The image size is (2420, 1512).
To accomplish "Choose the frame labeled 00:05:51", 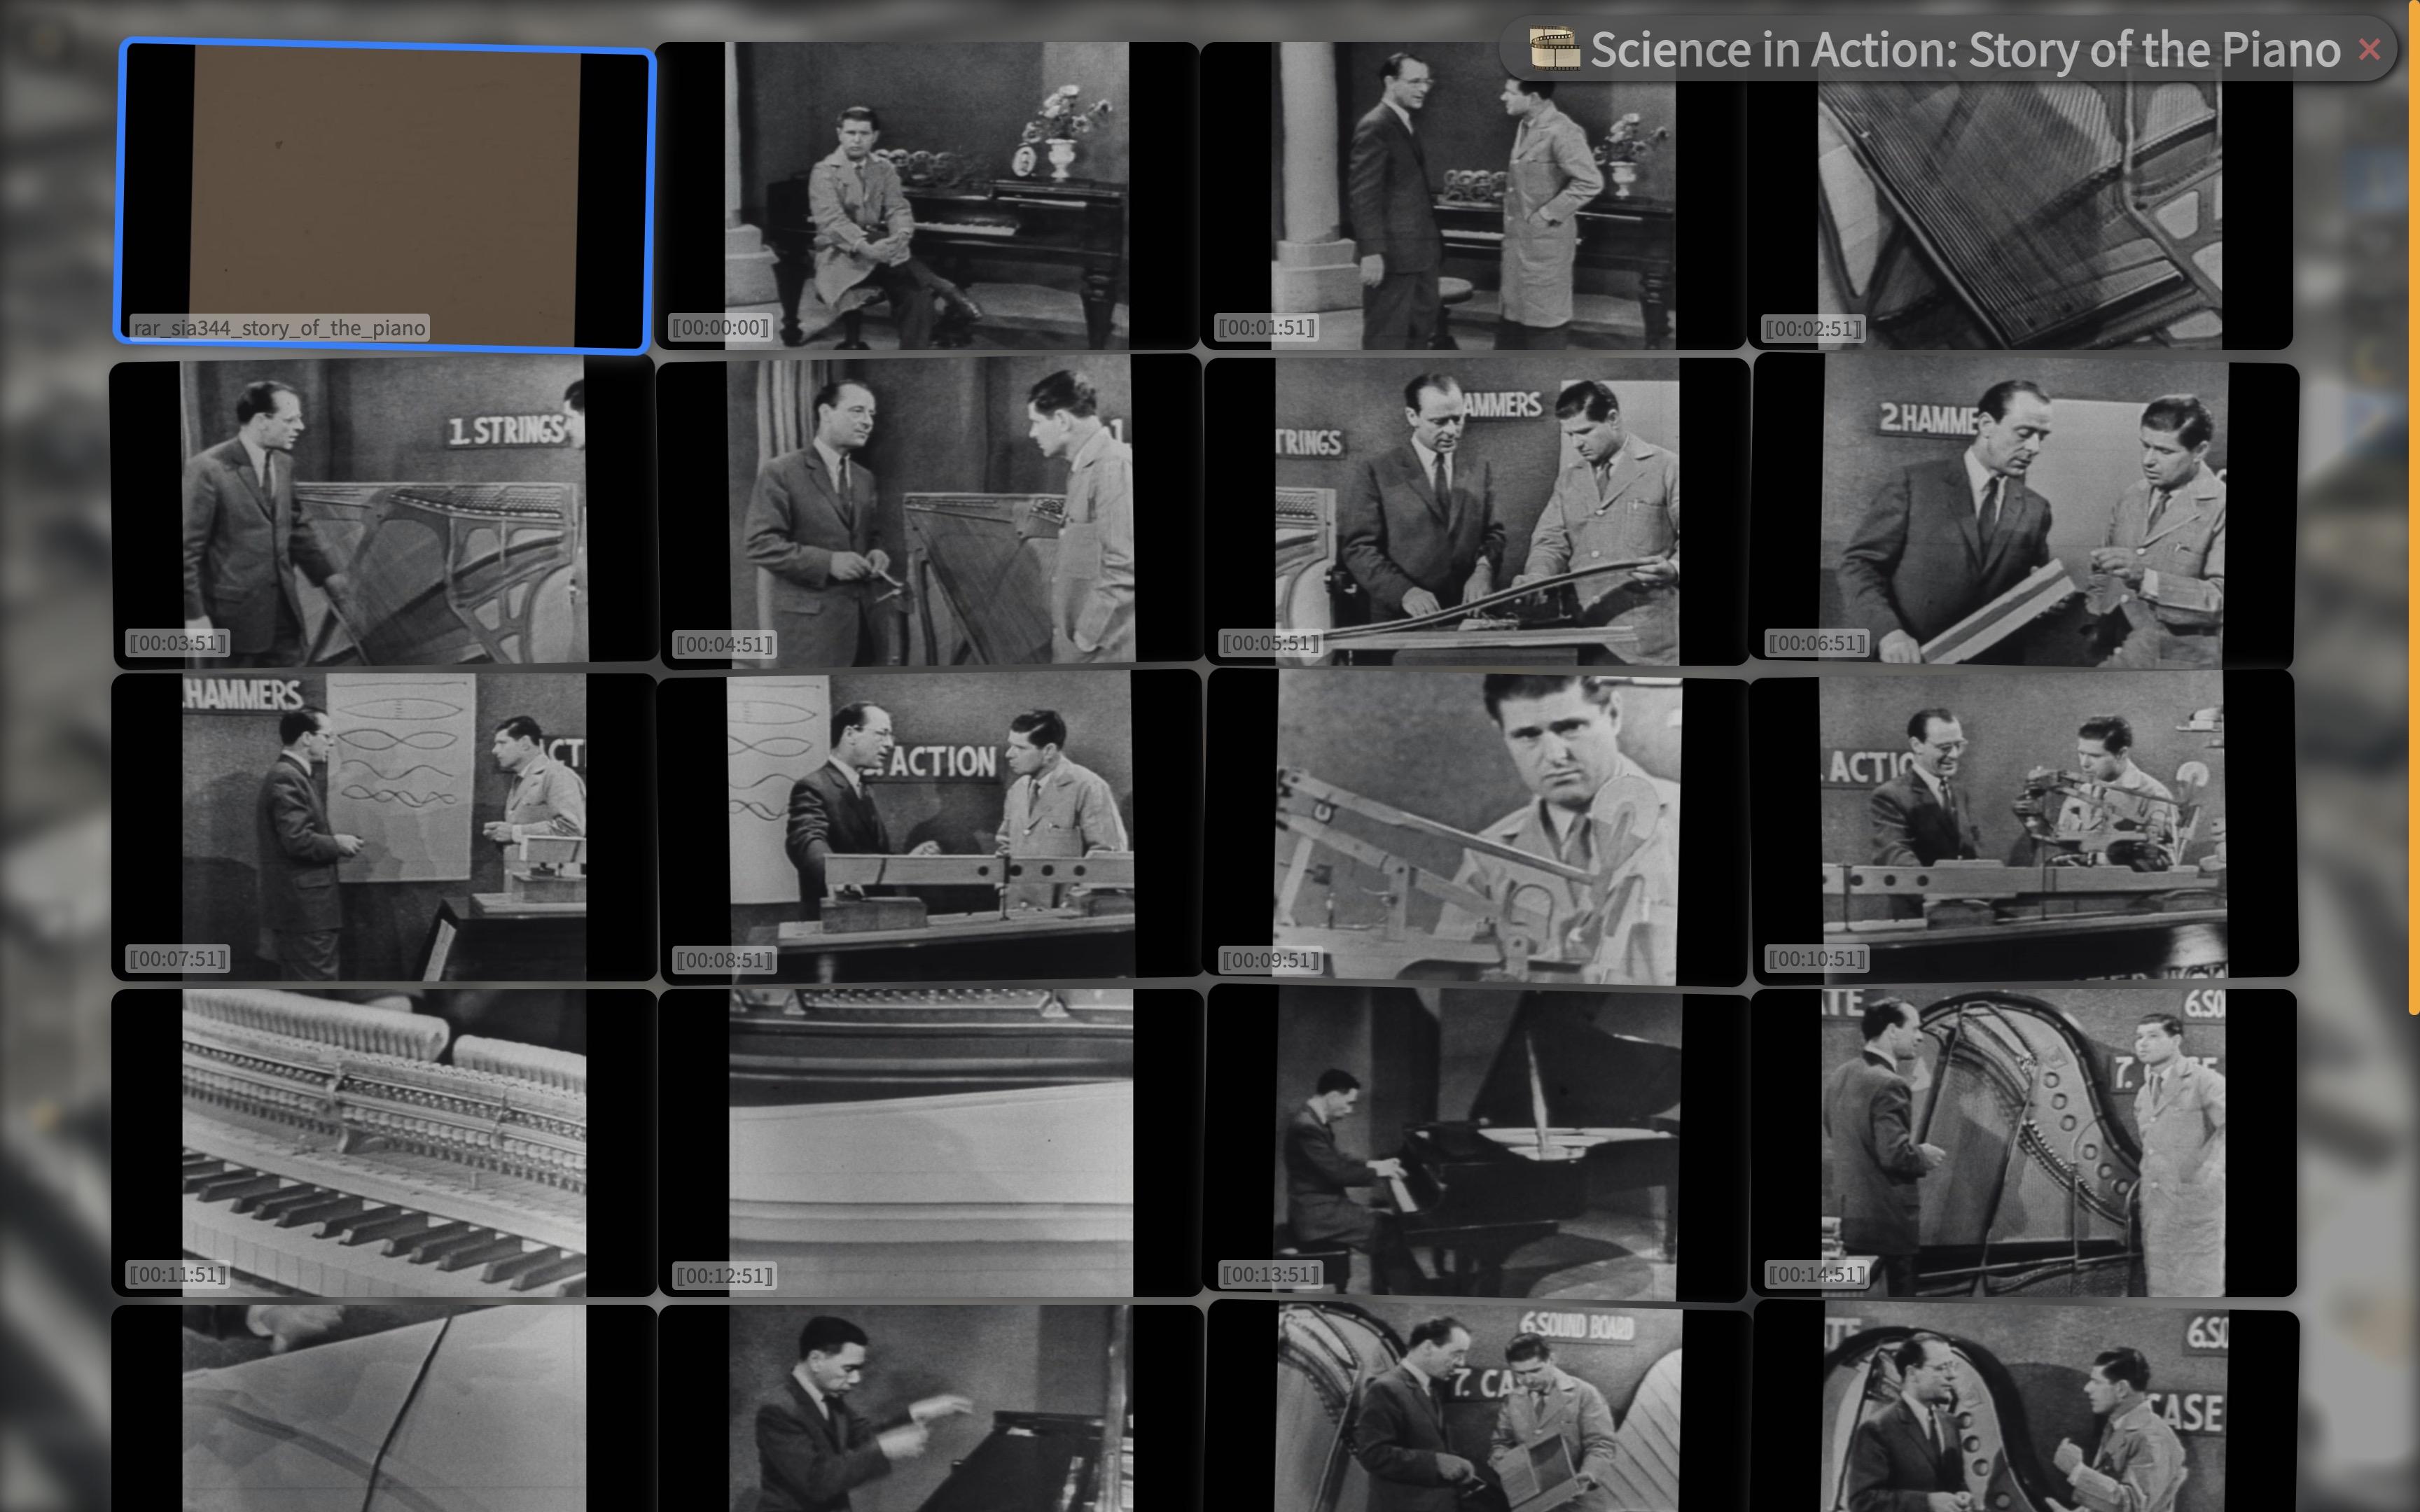I will (x=1477, y=512).
